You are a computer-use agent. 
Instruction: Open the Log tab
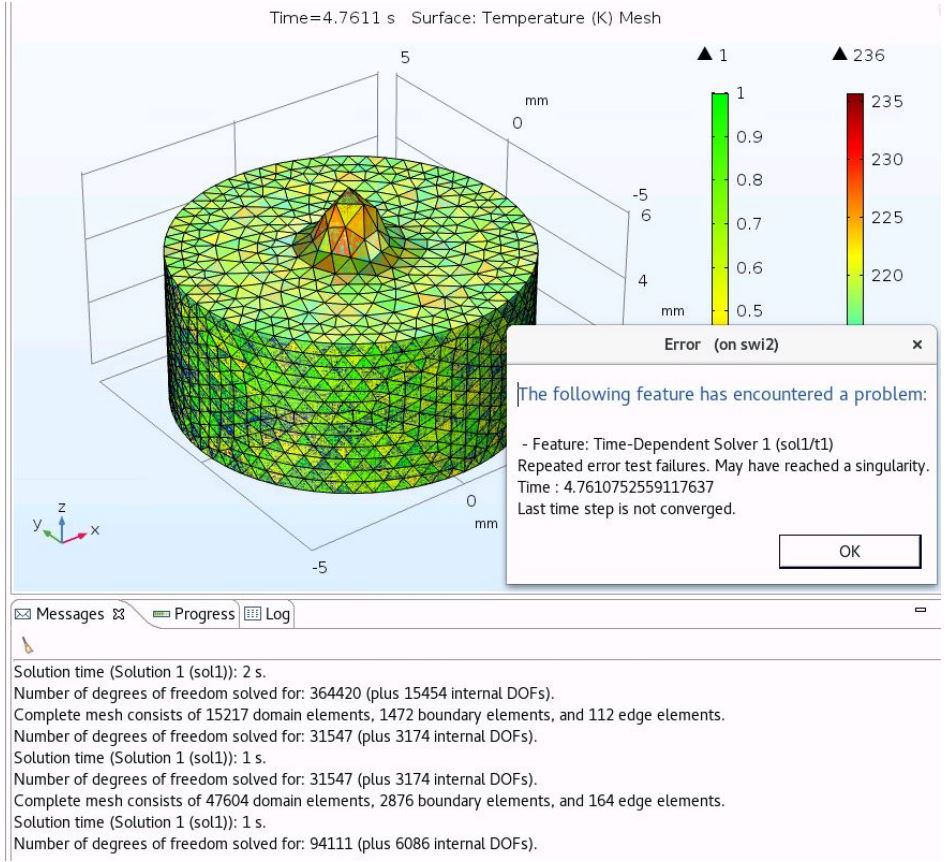(266, 614)
